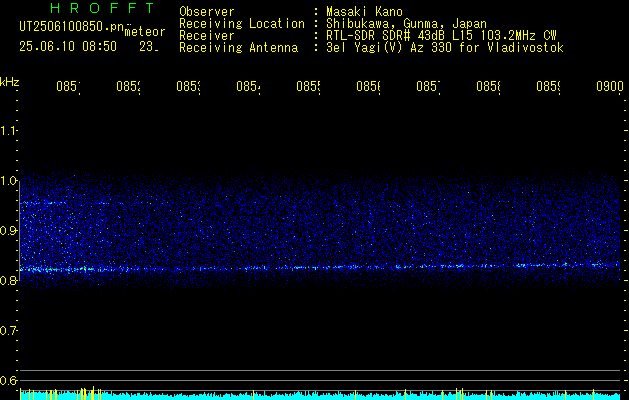Select the date stamp 25.06.10 08:50
The width and height of the screenshot is (629, 400).
point(68,47)
